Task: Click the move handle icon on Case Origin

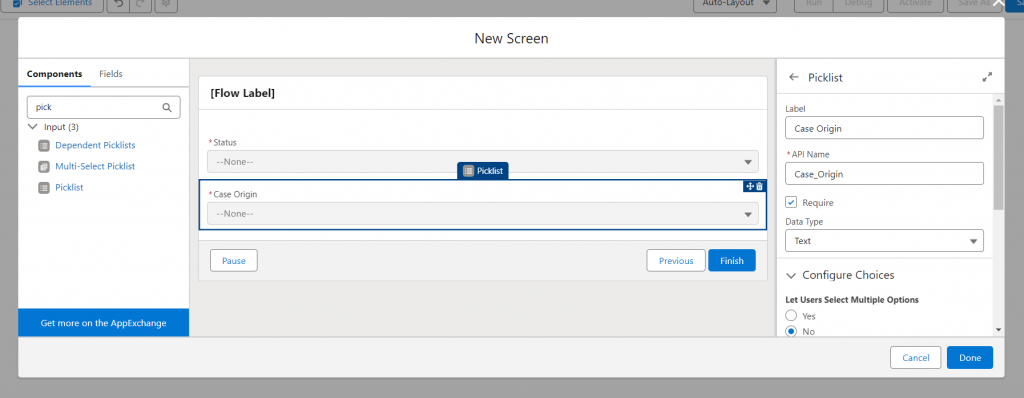Action: pos(750,186)
